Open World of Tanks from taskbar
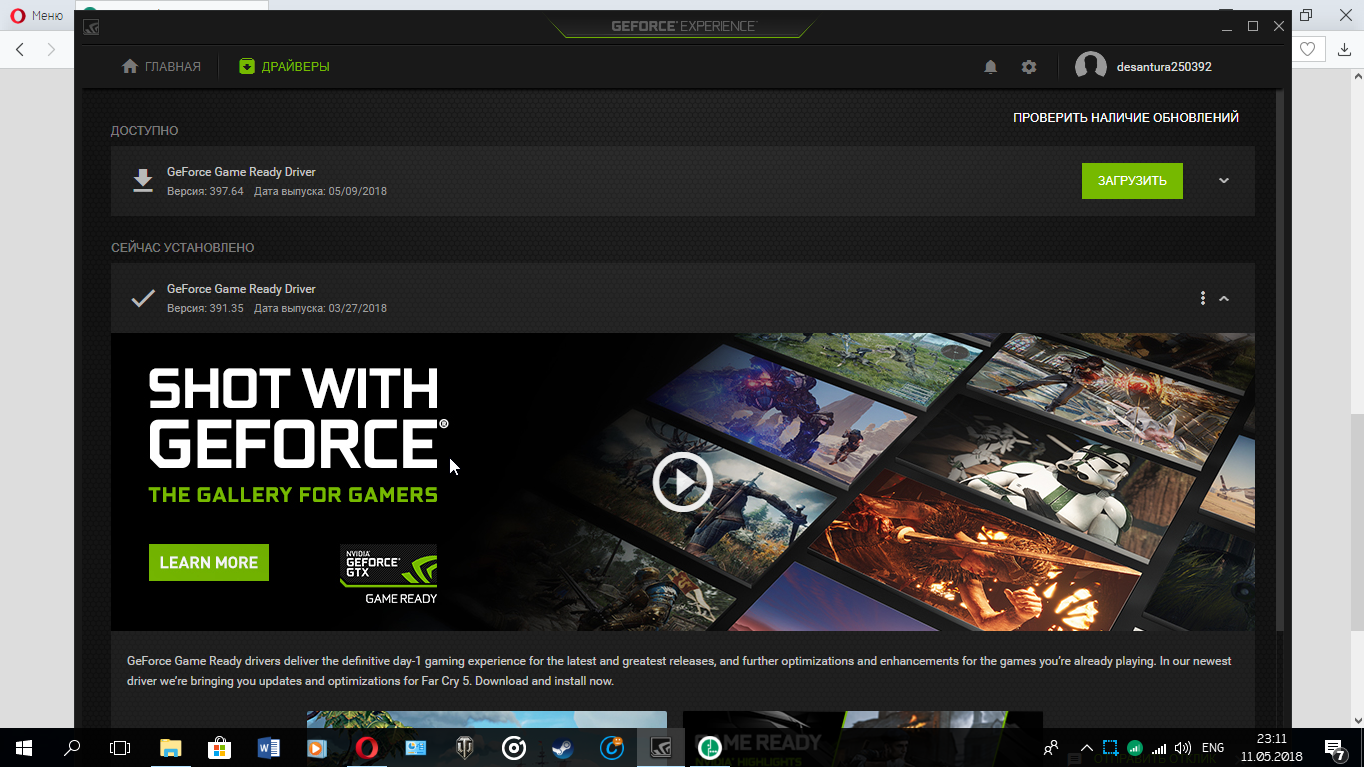Viewport: 1364px width, 767px height. (465, 747)
